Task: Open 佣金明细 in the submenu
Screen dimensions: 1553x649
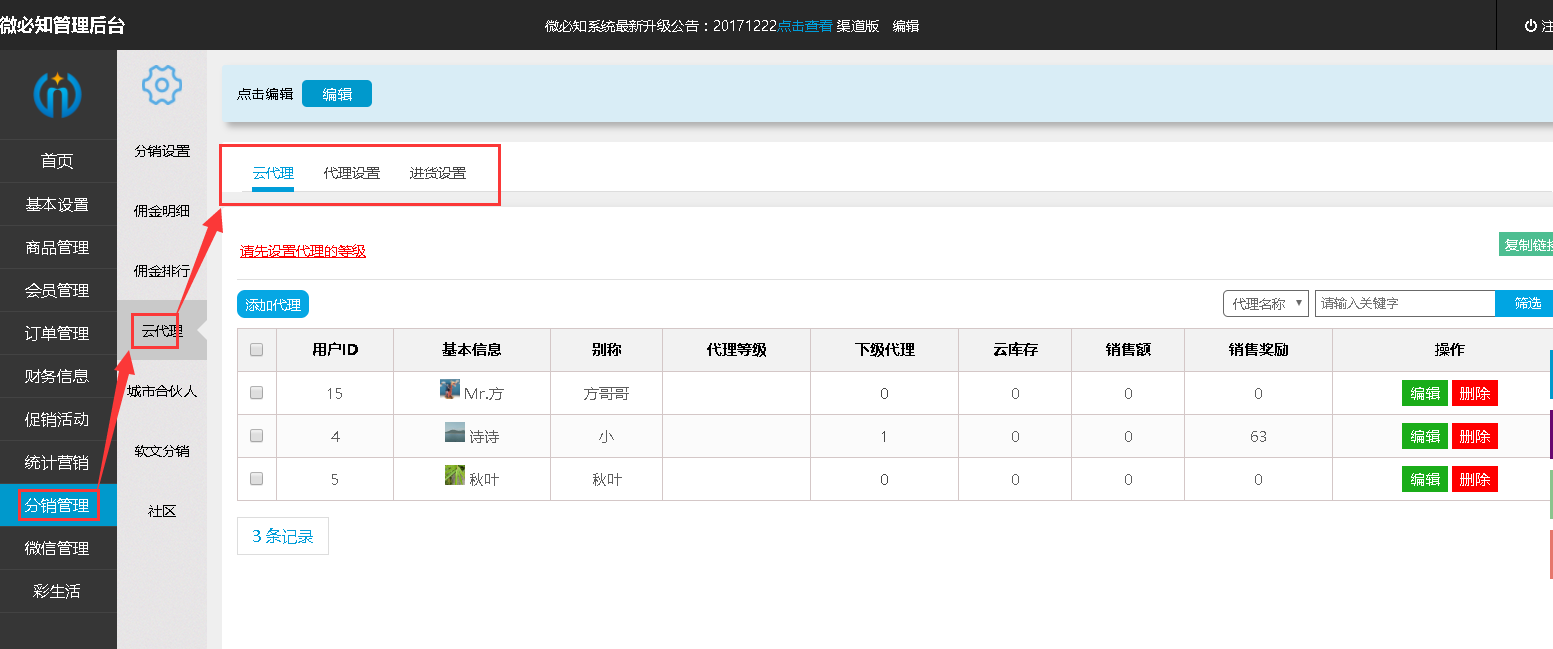Action: [x=162, y=211]
